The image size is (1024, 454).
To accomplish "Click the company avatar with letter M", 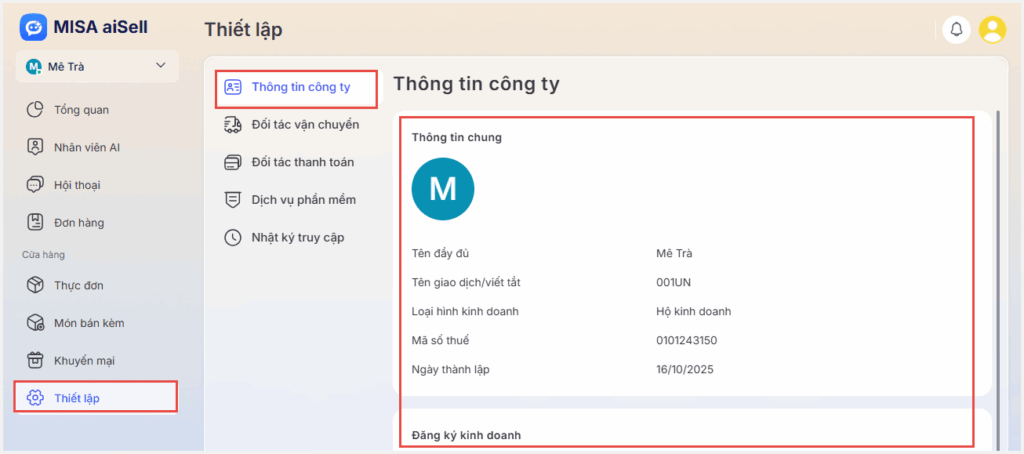I will (x=442, y=189).
